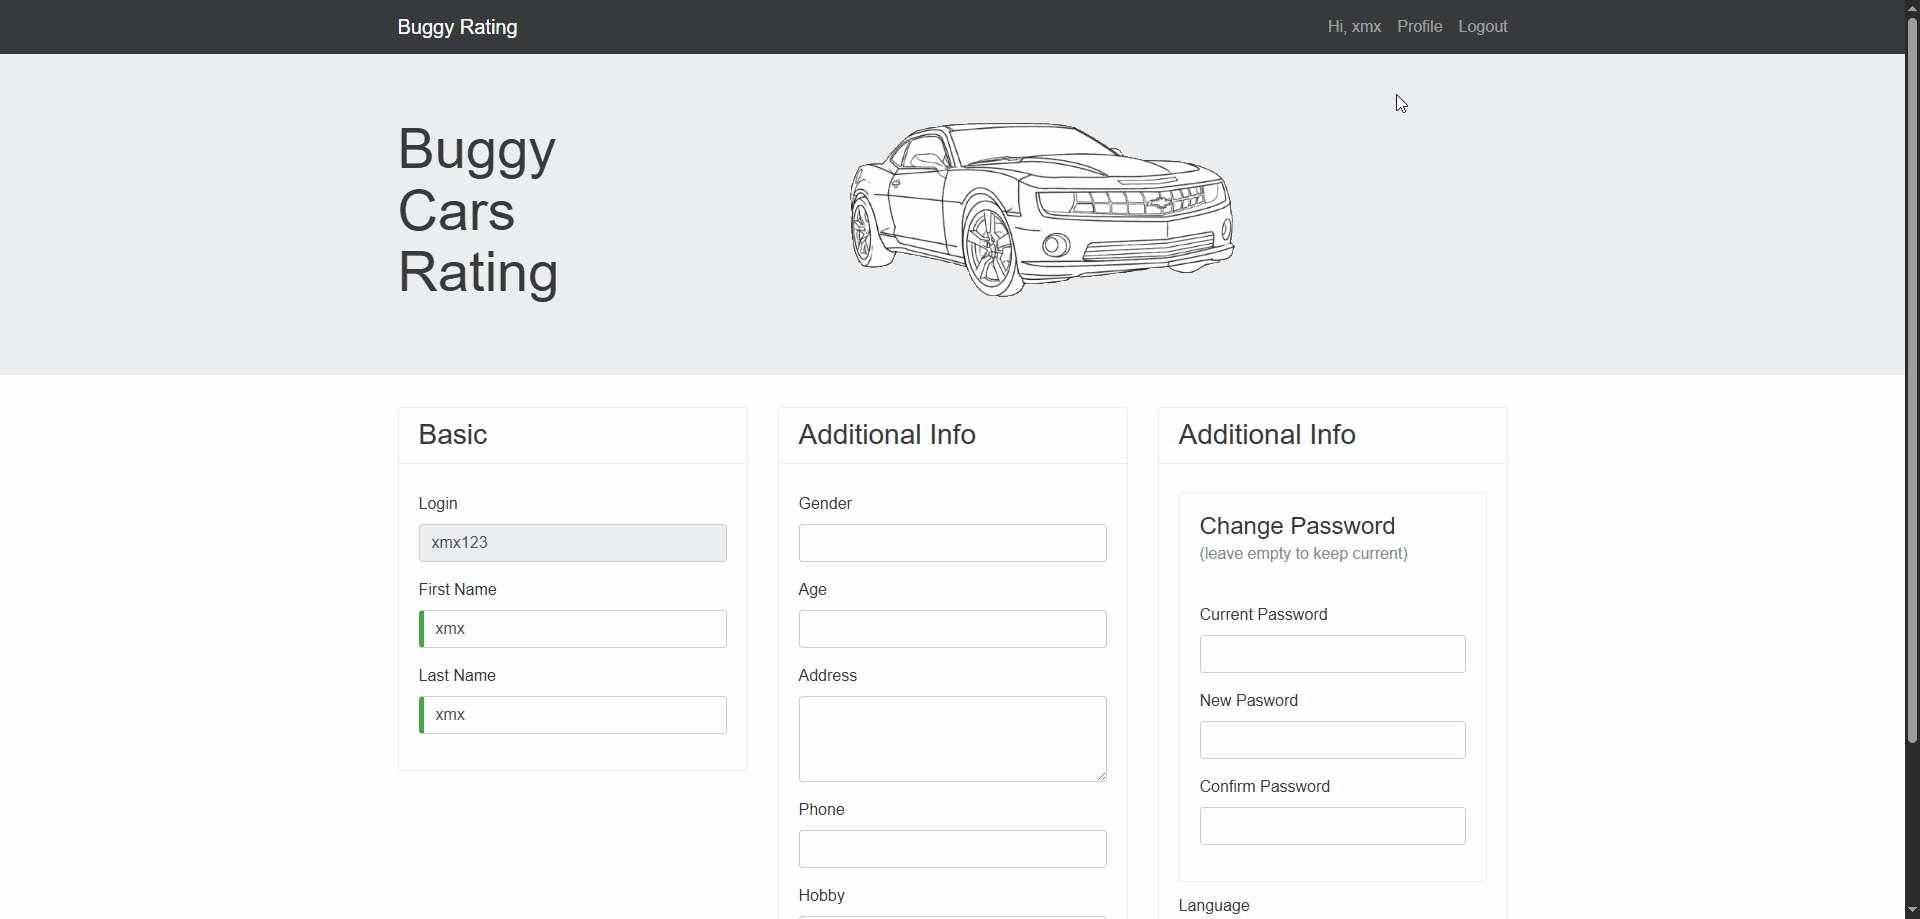
Task: Focus the First Name input field
Action: [x=572, y=629]
